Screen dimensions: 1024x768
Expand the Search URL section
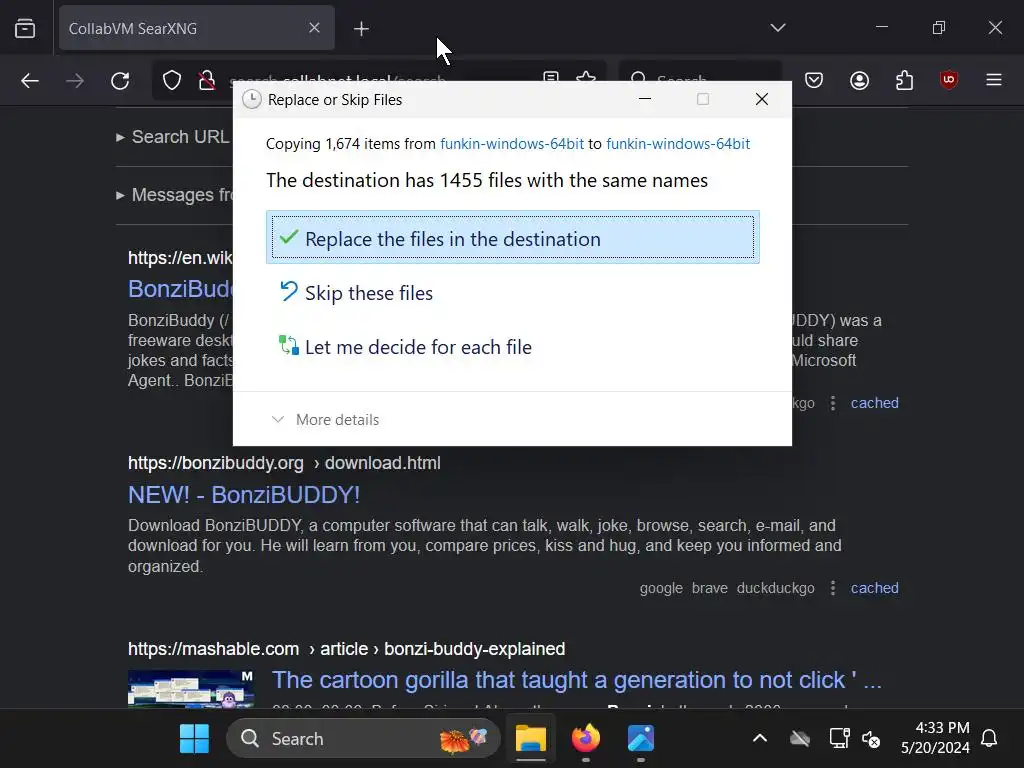coord(174,137)
